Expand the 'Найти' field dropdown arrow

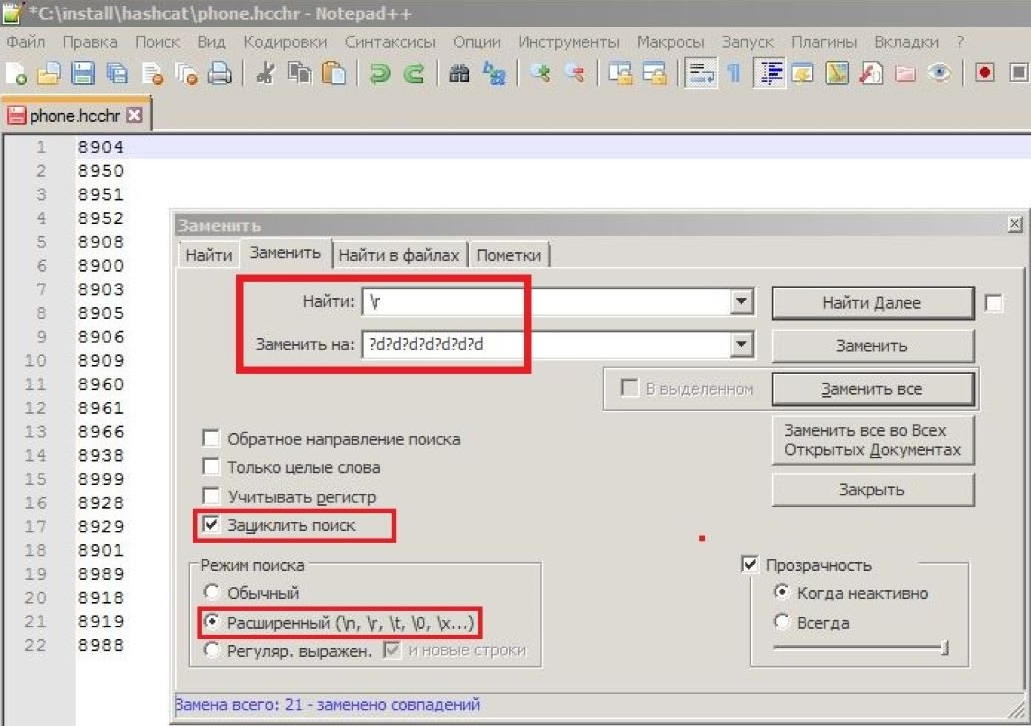(740, 302)
